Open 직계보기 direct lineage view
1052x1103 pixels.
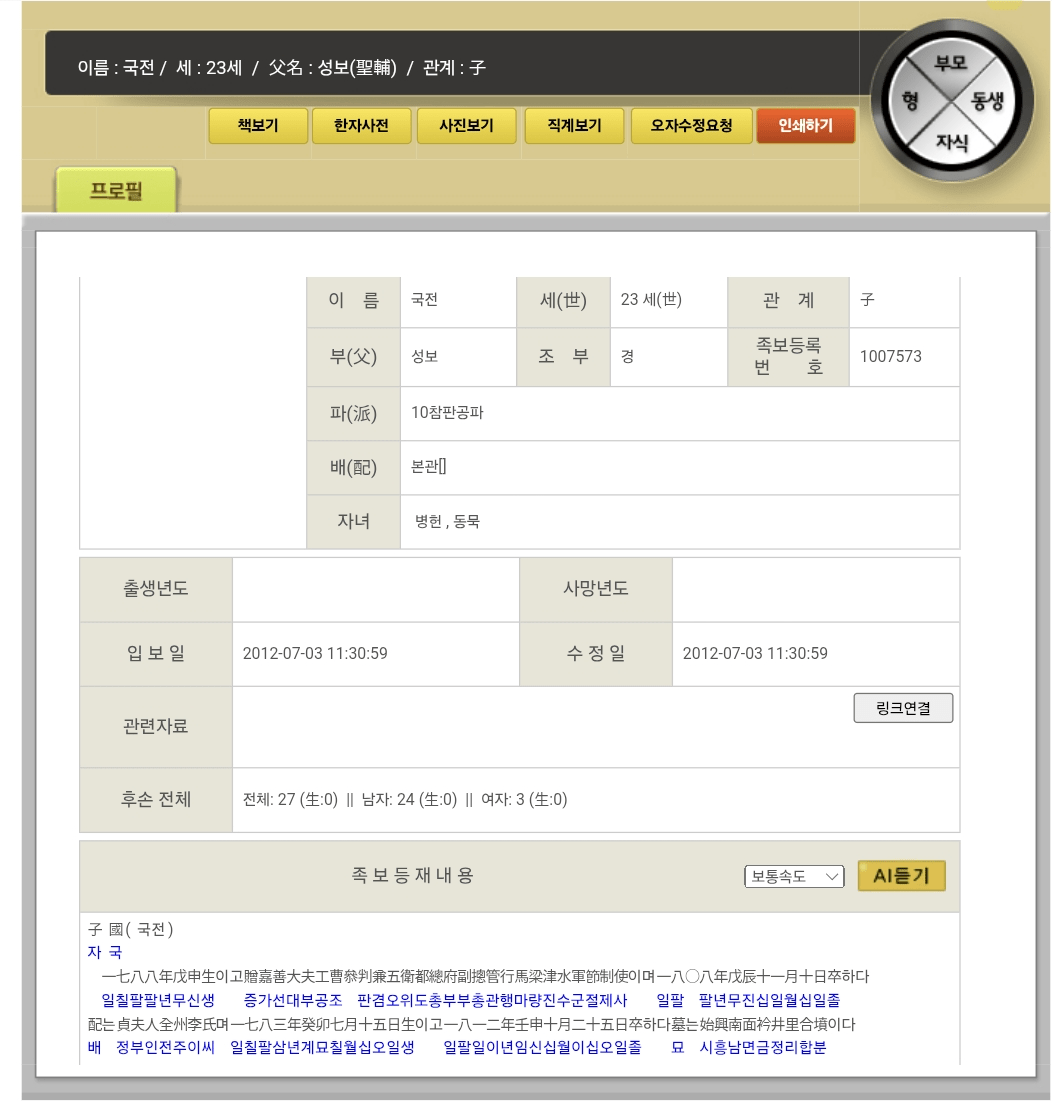click(574, 126)
